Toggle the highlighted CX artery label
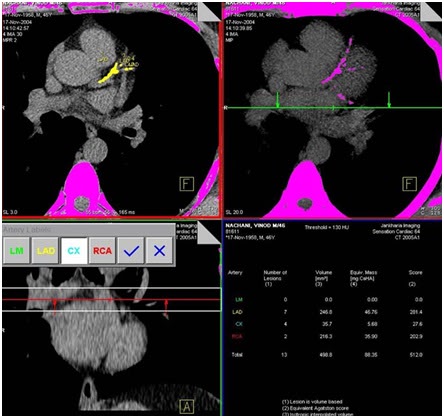444x418 pixels. pyautogui.click(x=74, y=251)
